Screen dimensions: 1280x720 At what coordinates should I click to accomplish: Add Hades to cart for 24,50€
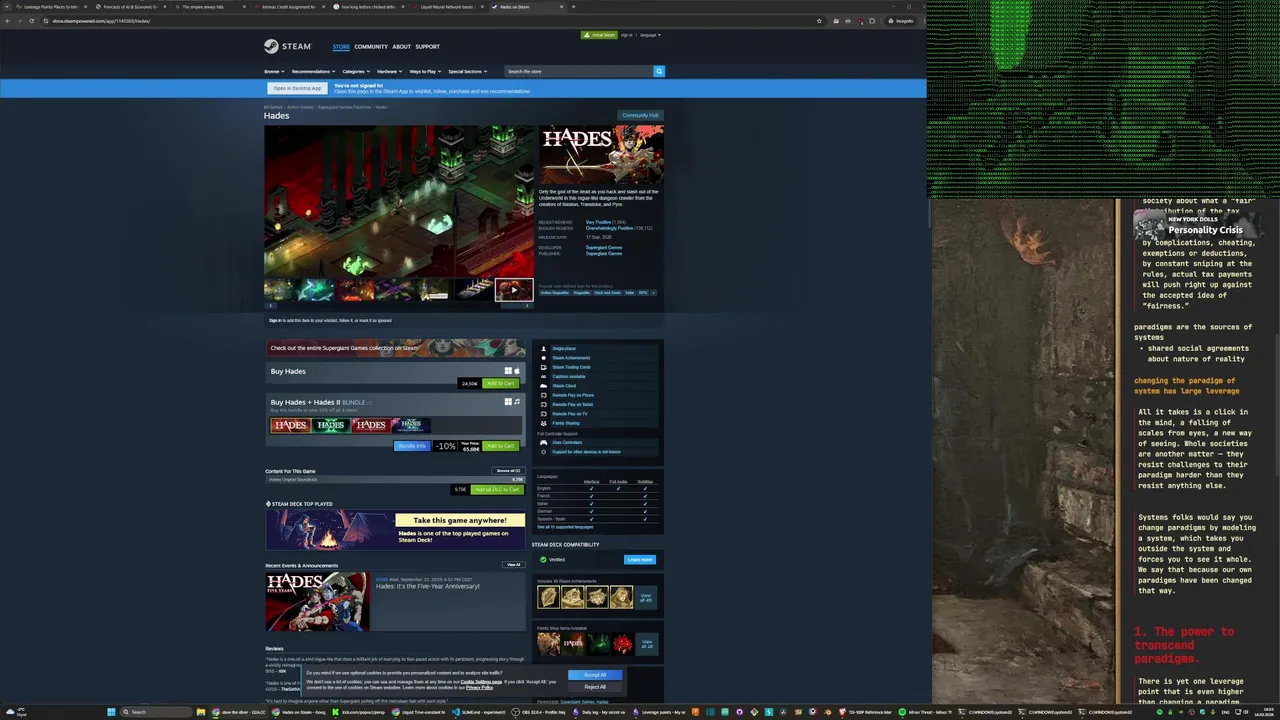(x=500, y=383)
